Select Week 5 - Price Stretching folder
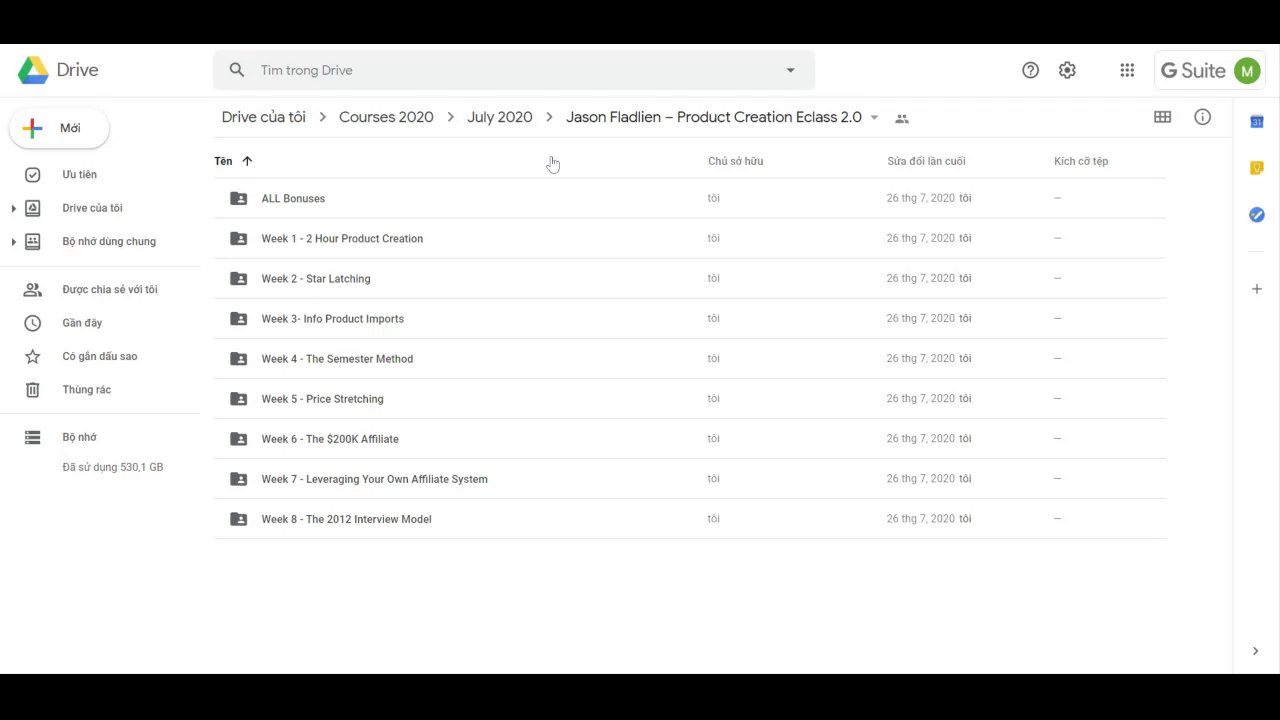Image resolution: width=1280 pixels, height=720 pixels. (322, 398)
